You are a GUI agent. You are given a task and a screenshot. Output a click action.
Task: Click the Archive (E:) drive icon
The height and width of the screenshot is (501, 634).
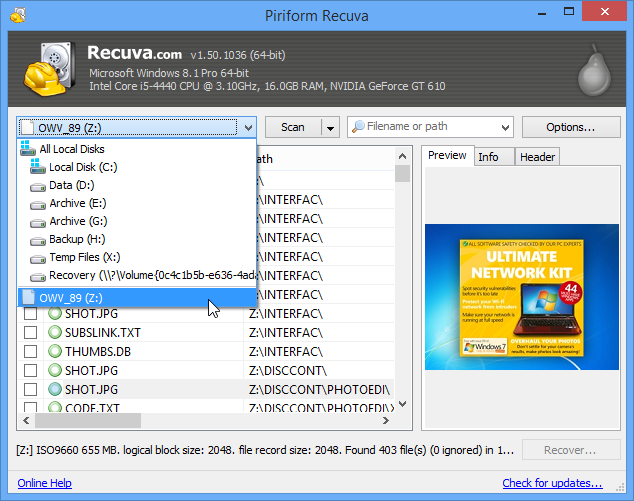(x=38, y=205)
